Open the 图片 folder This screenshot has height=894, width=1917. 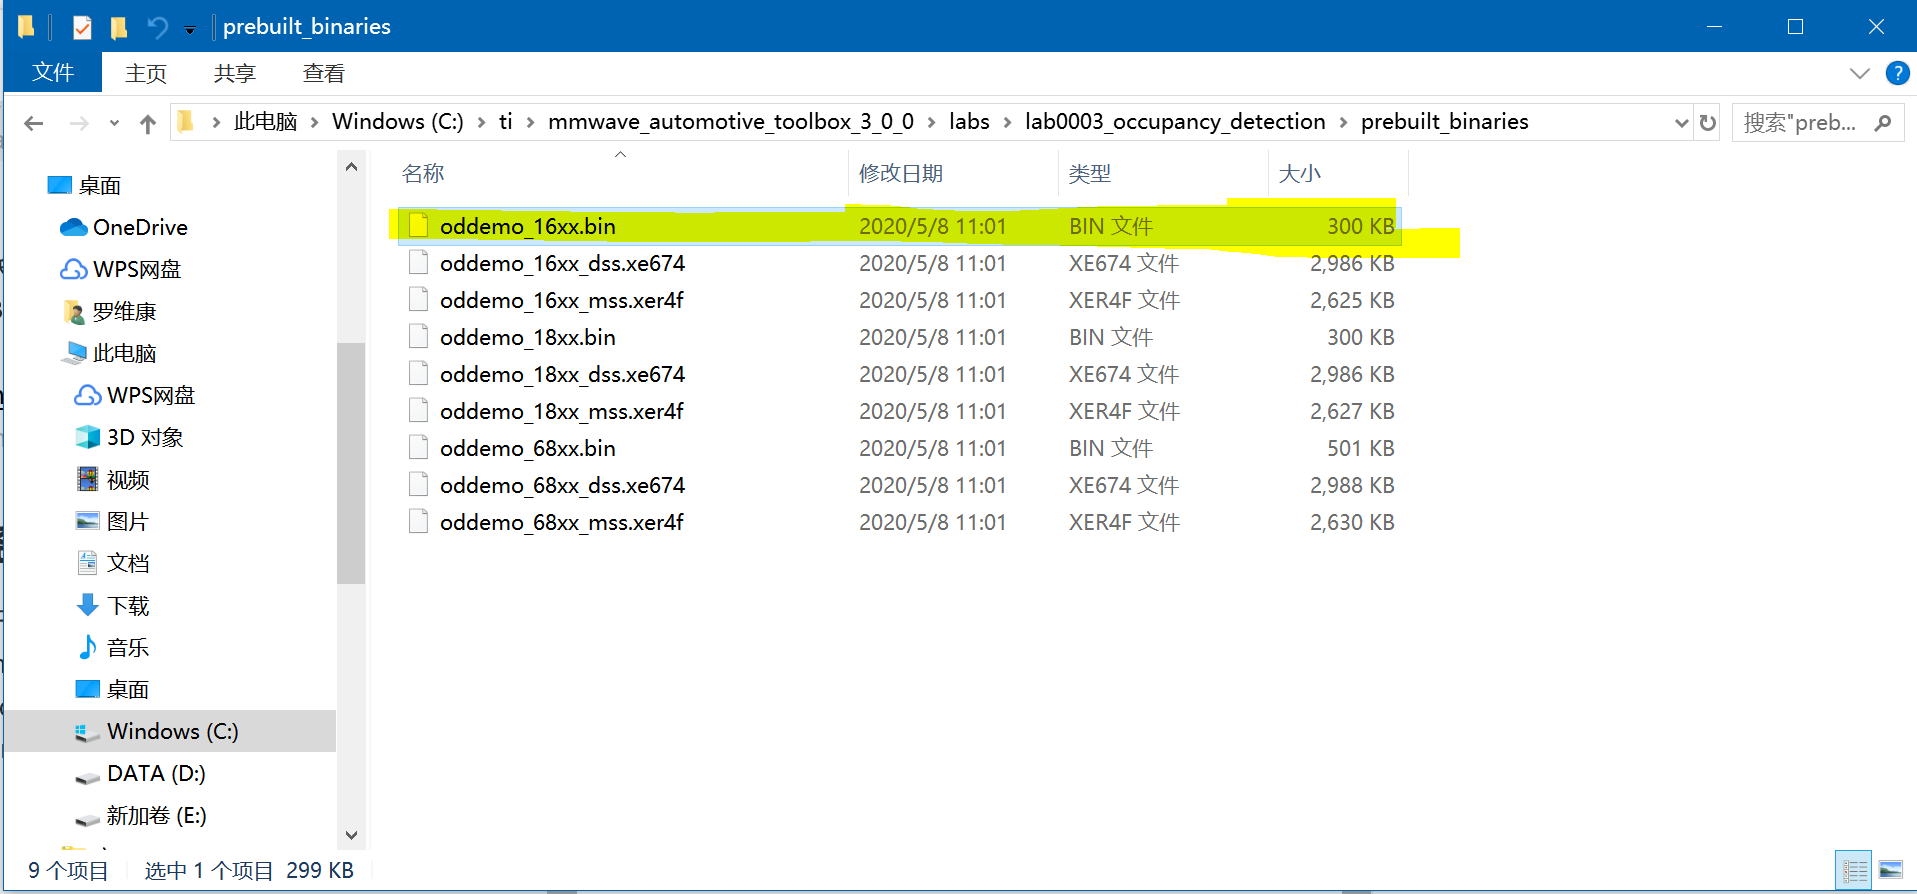coord(113,521)
